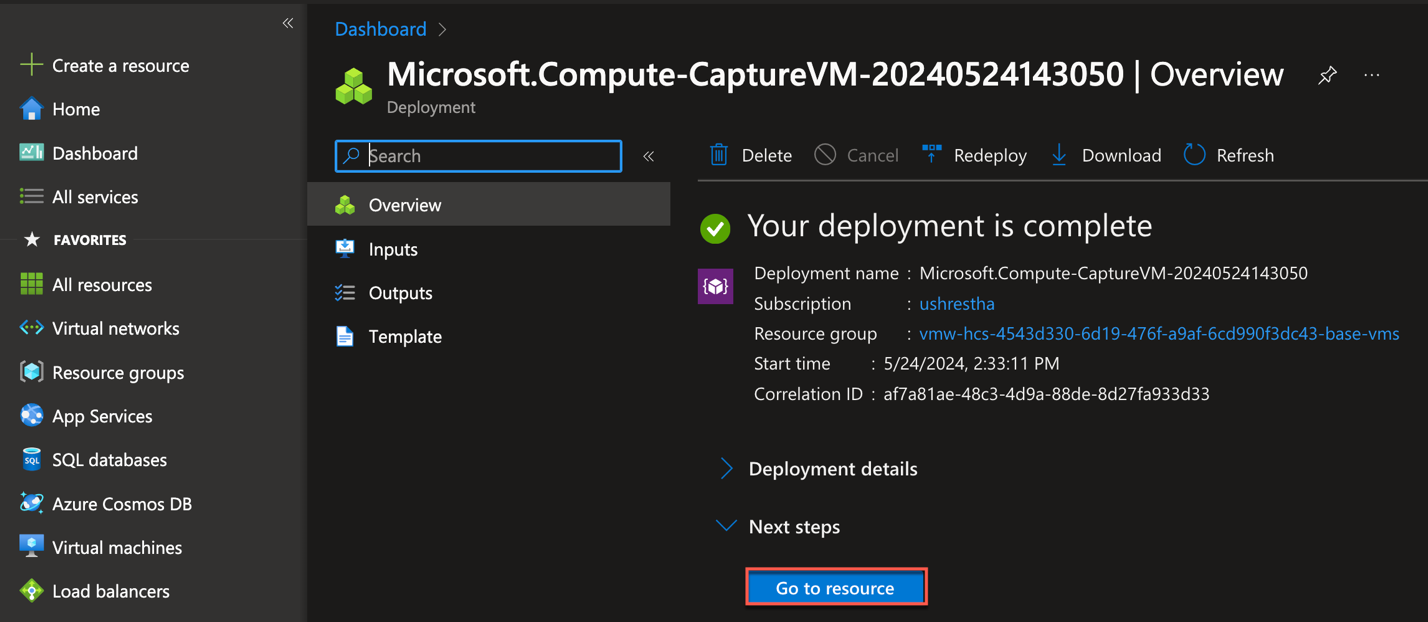1428x622 pixels.
Task: Click the Load balancers diamond icon
Action: tap(31, 591)
